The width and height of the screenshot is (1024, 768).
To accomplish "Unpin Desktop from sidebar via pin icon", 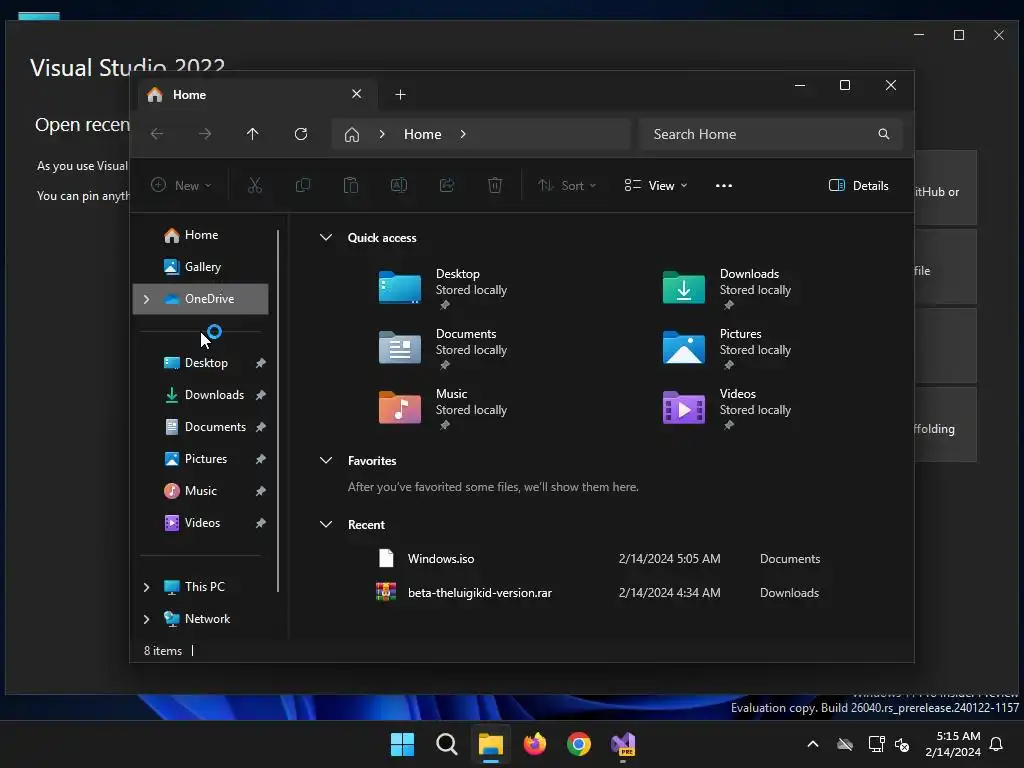I will [x=261, y=363].
